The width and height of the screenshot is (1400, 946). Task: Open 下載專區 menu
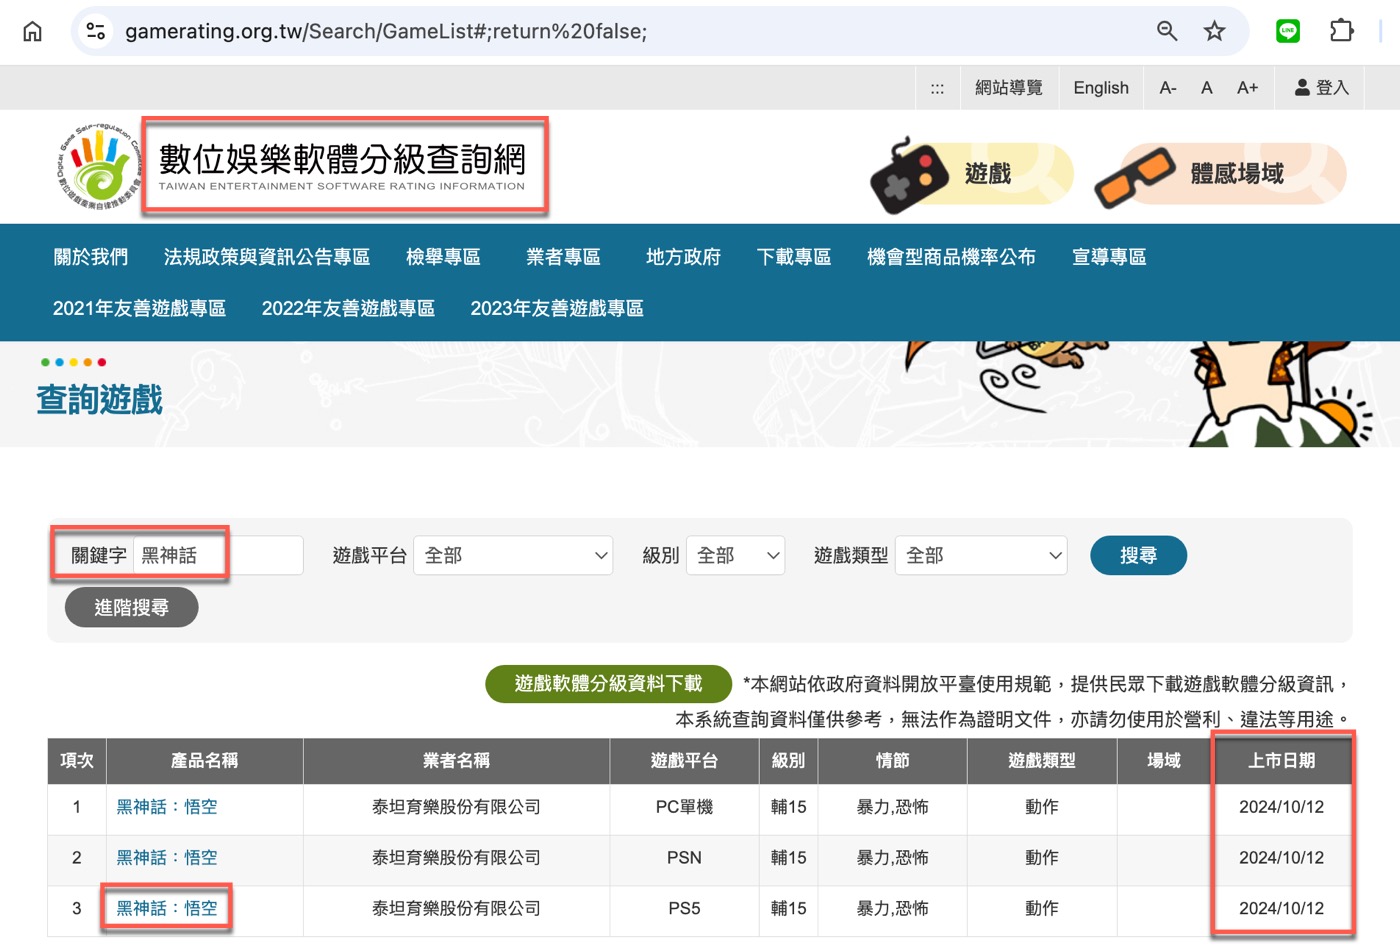794,257
